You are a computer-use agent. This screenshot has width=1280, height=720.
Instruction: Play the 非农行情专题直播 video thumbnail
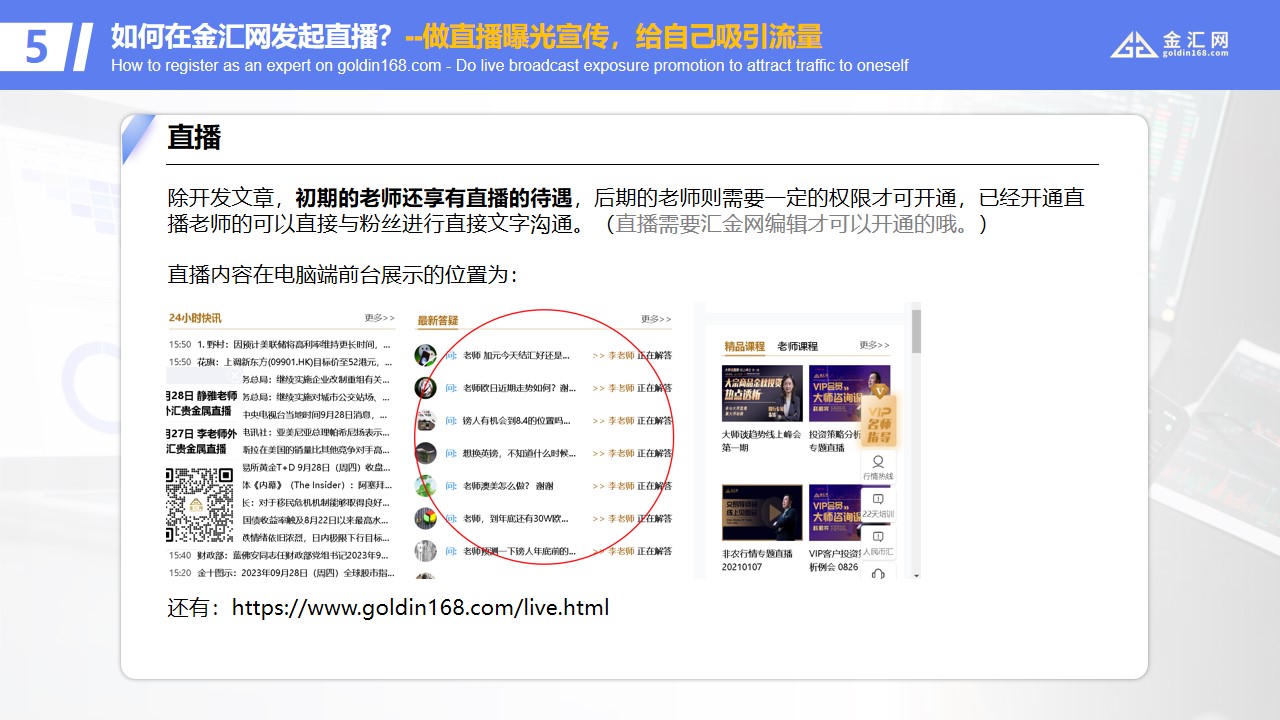(762, 513)
